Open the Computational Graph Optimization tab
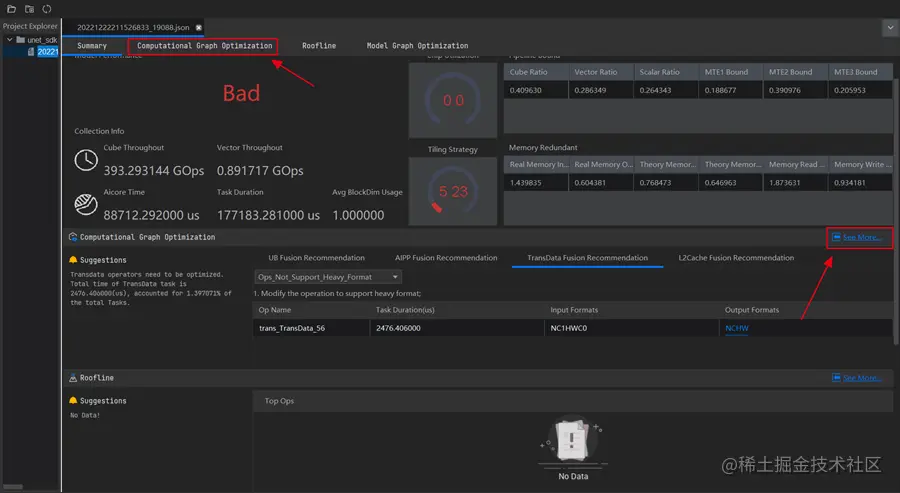This screenshot has height=493, width=900. coord(204,46)
